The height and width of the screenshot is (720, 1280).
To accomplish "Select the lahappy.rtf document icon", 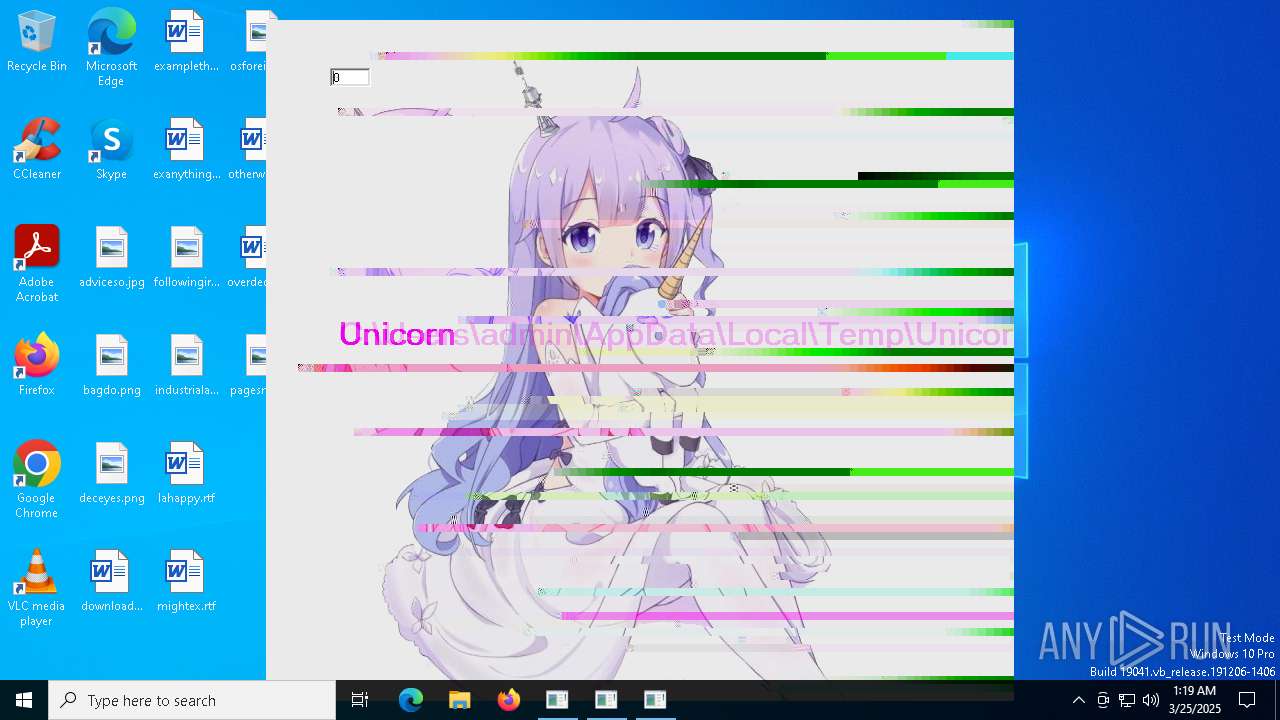I will pos(186,474).
